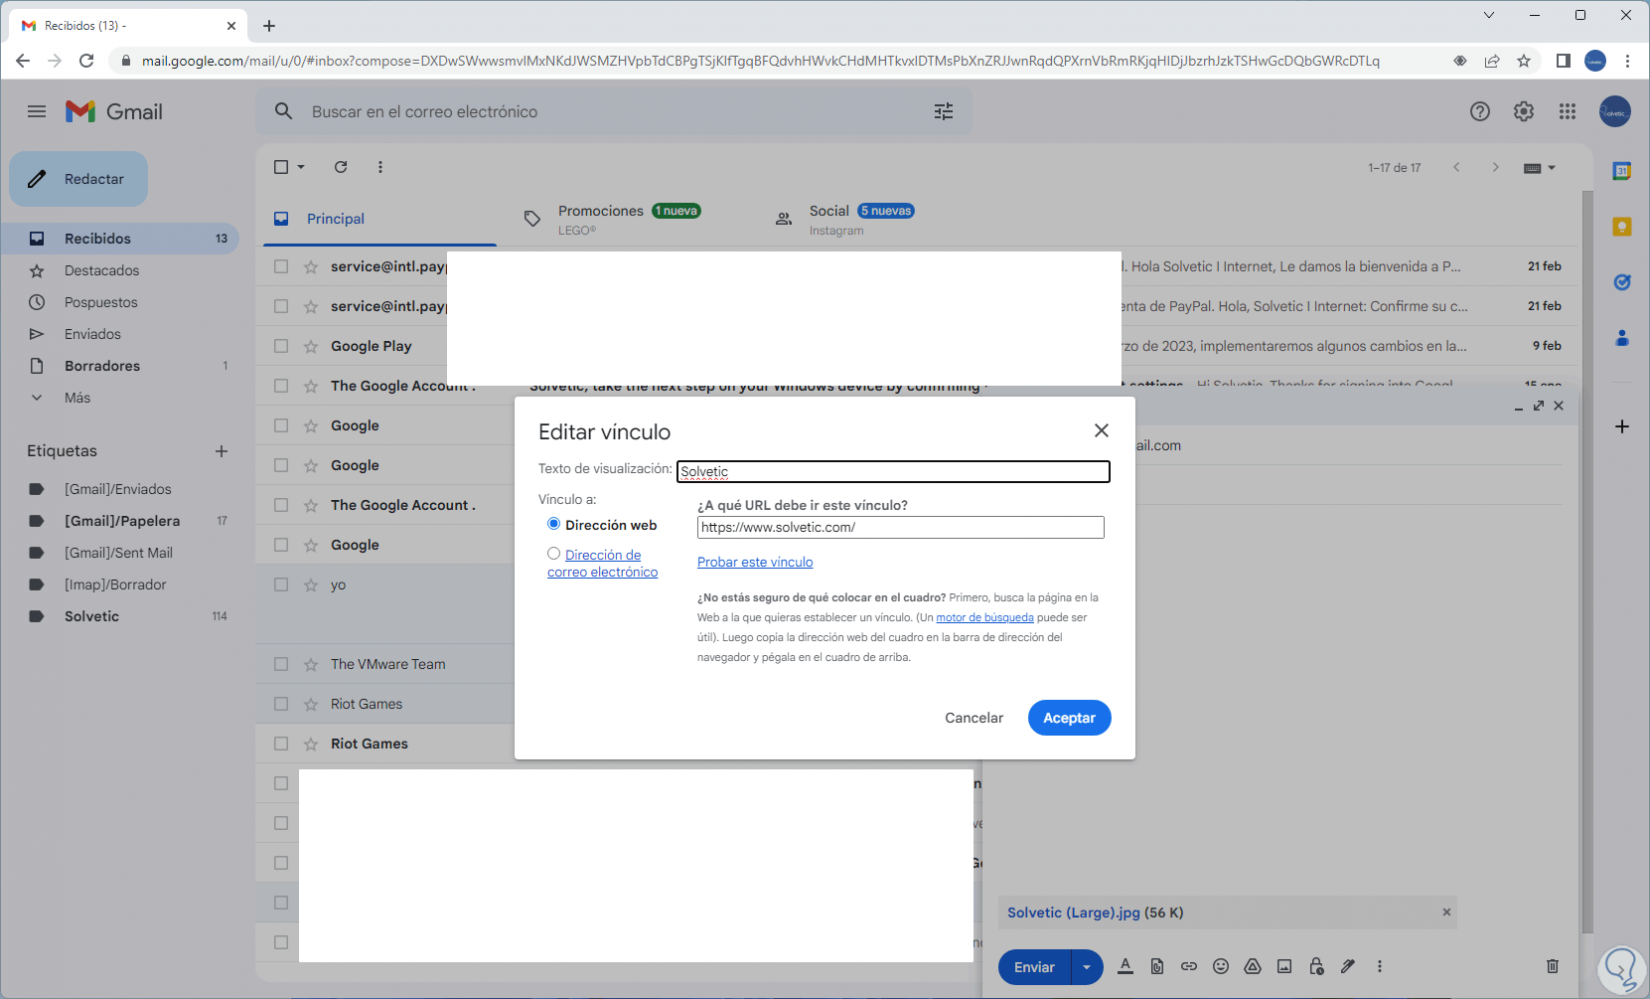This screenshot has width=1650, height=999.
Task: Open compose more options three-dot menu
Action: [1380, 966]
